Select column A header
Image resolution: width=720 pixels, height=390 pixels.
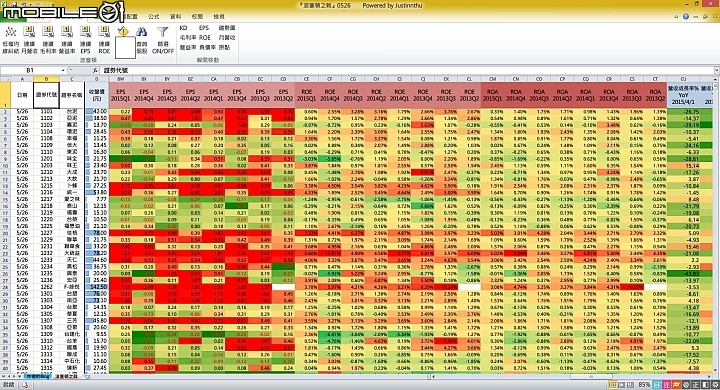(x=22, y=79)
